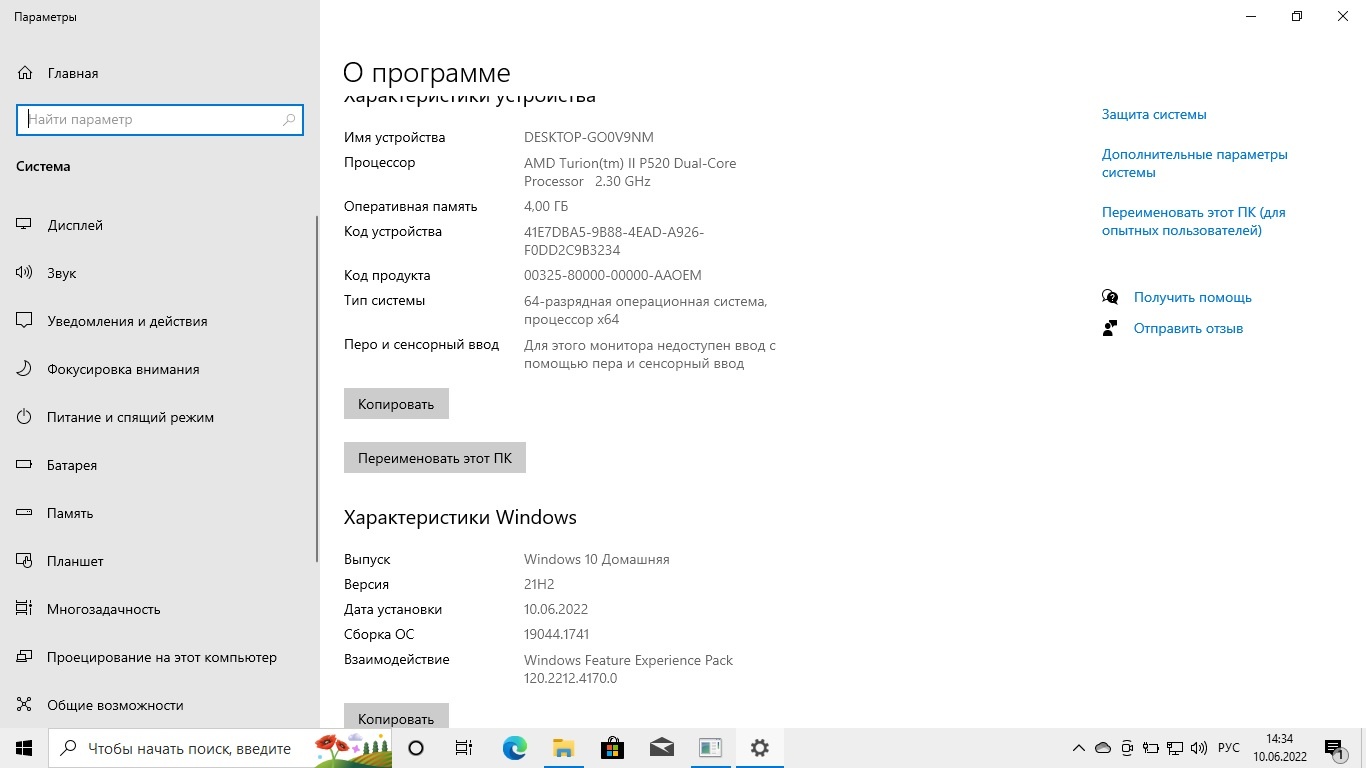Click the Отправить отзыв link
Viewport: 1366px width, 768px height.
(1188, 328)
